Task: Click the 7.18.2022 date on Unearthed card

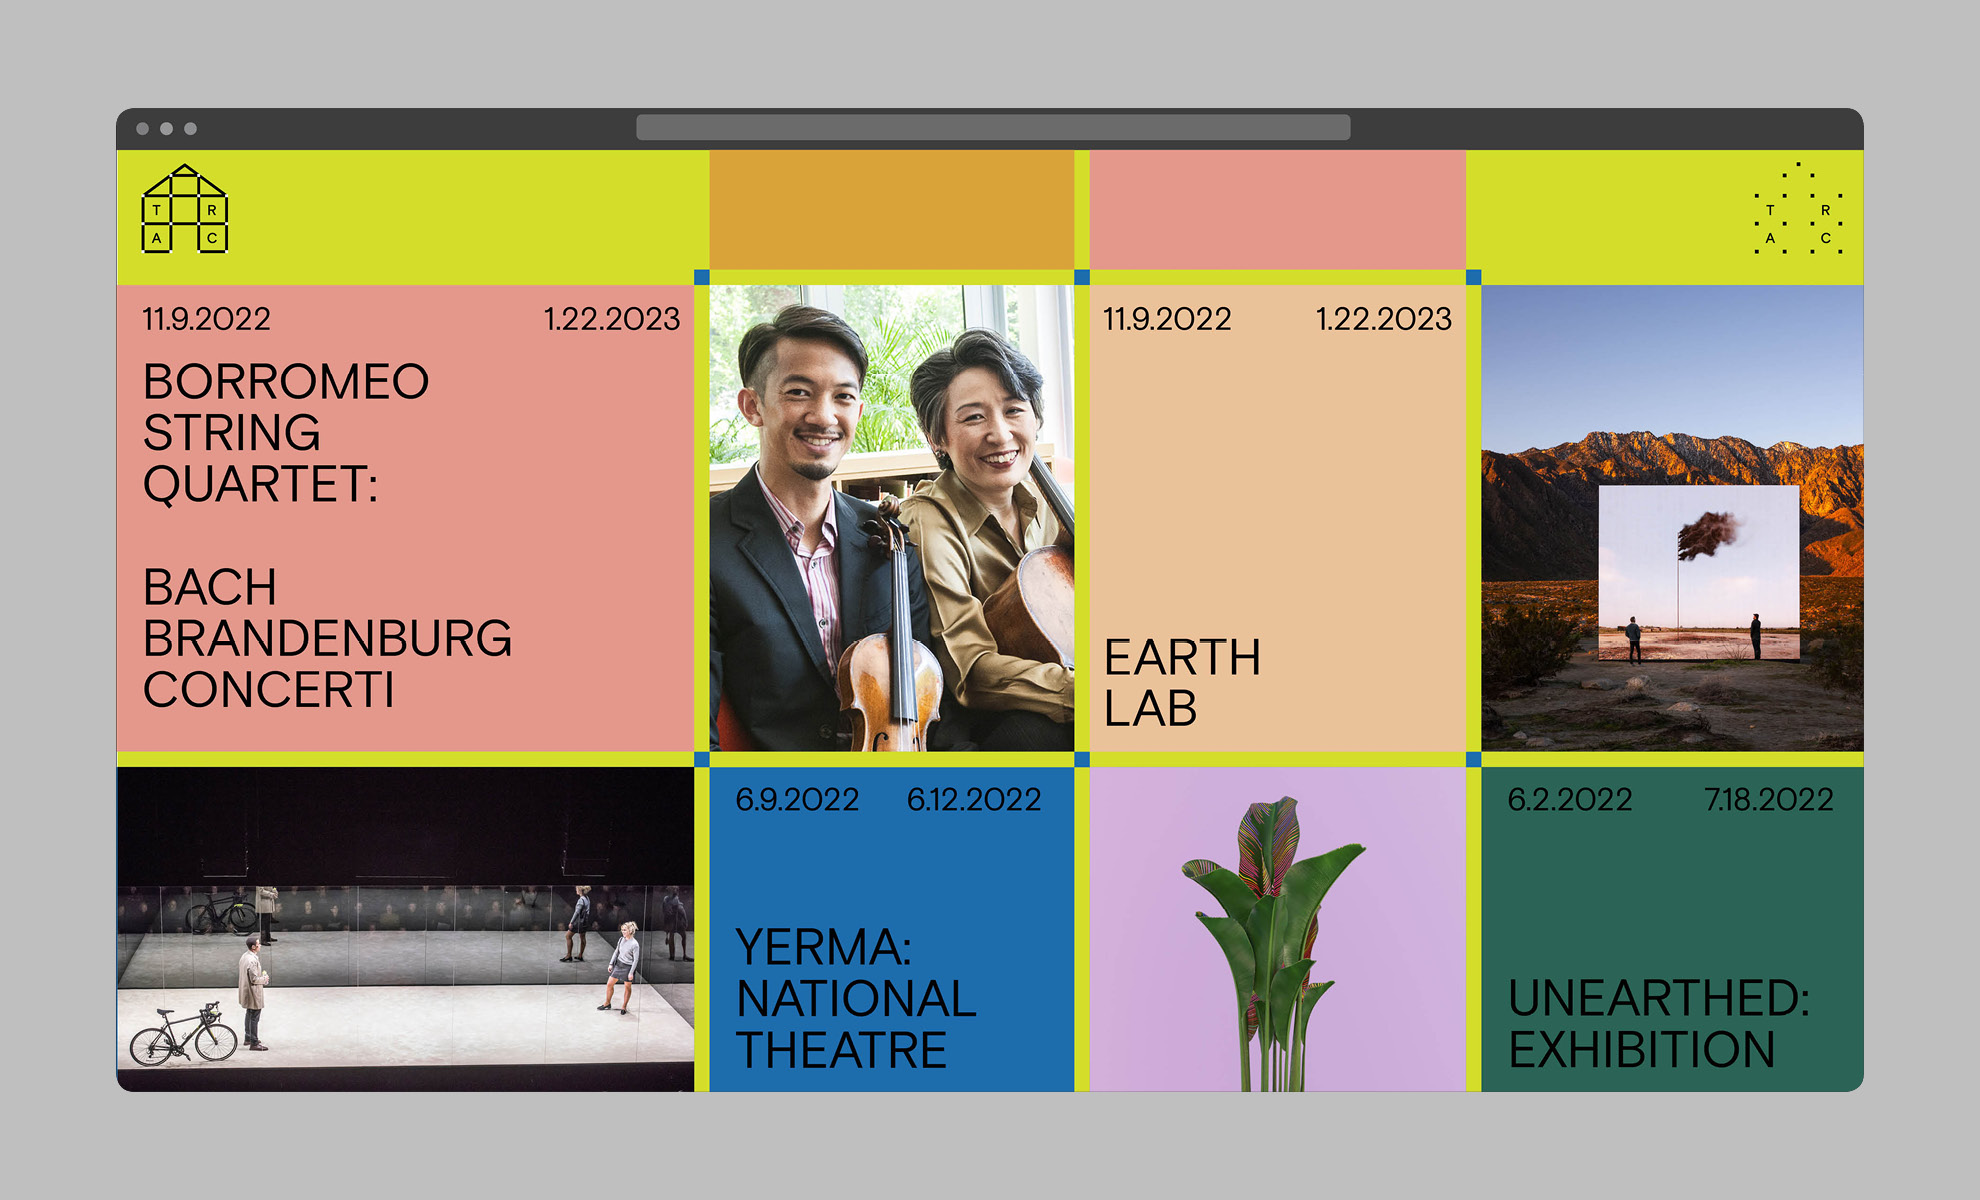Action: click(x=1769, y=799)
